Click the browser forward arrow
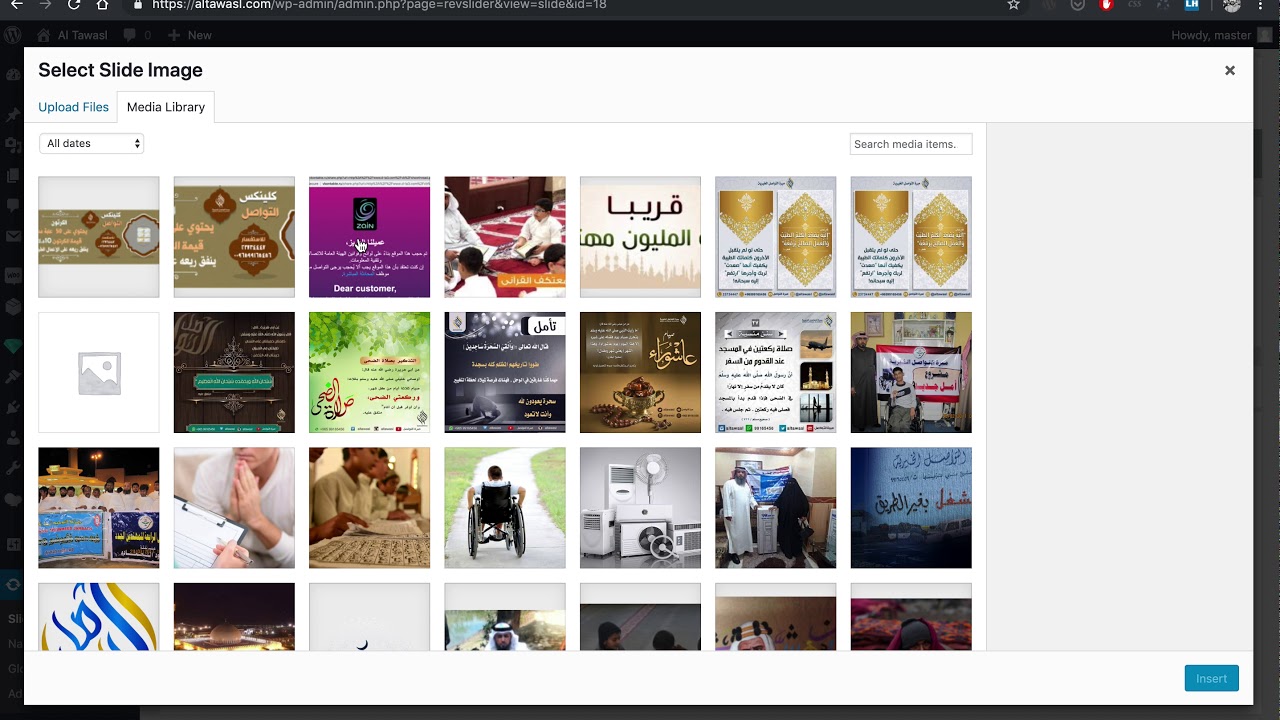Screen dimensions: 1280x720 pos(45,5)
